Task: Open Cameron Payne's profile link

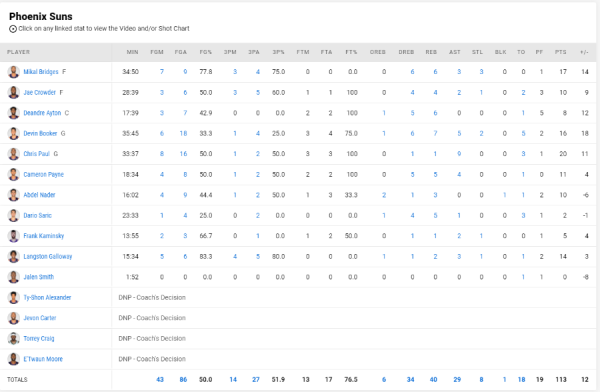Action: (x=44, y=175)
